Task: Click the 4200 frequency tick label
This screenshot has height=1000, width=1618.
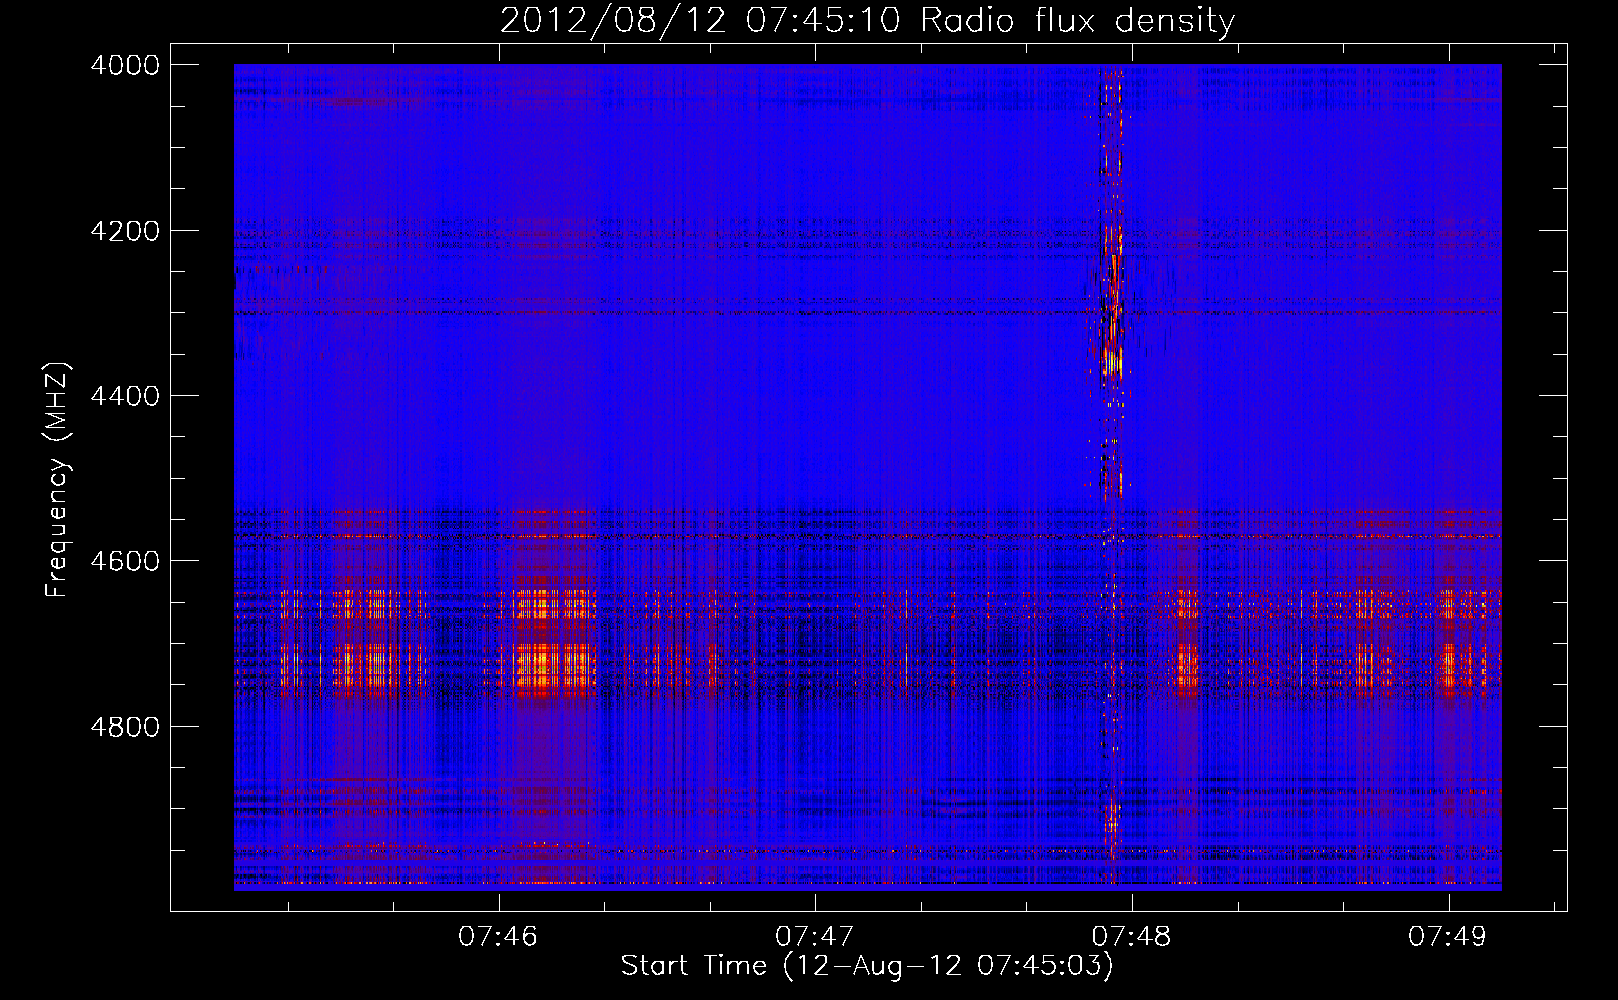Action: pyautogui.click(x=125, y=231)
